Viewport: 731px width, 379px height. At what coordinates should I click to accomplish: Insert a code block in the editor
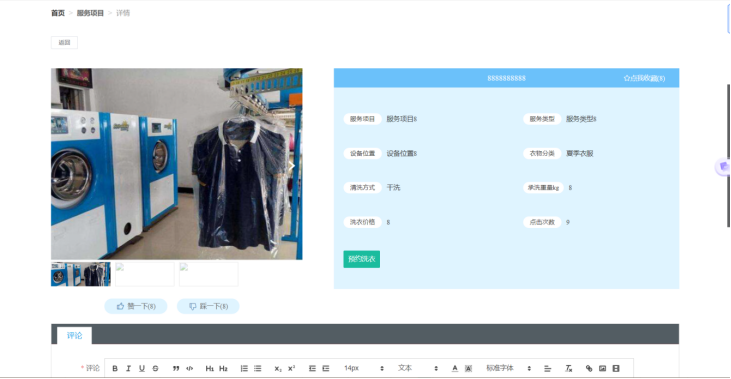tap(189, 368)
